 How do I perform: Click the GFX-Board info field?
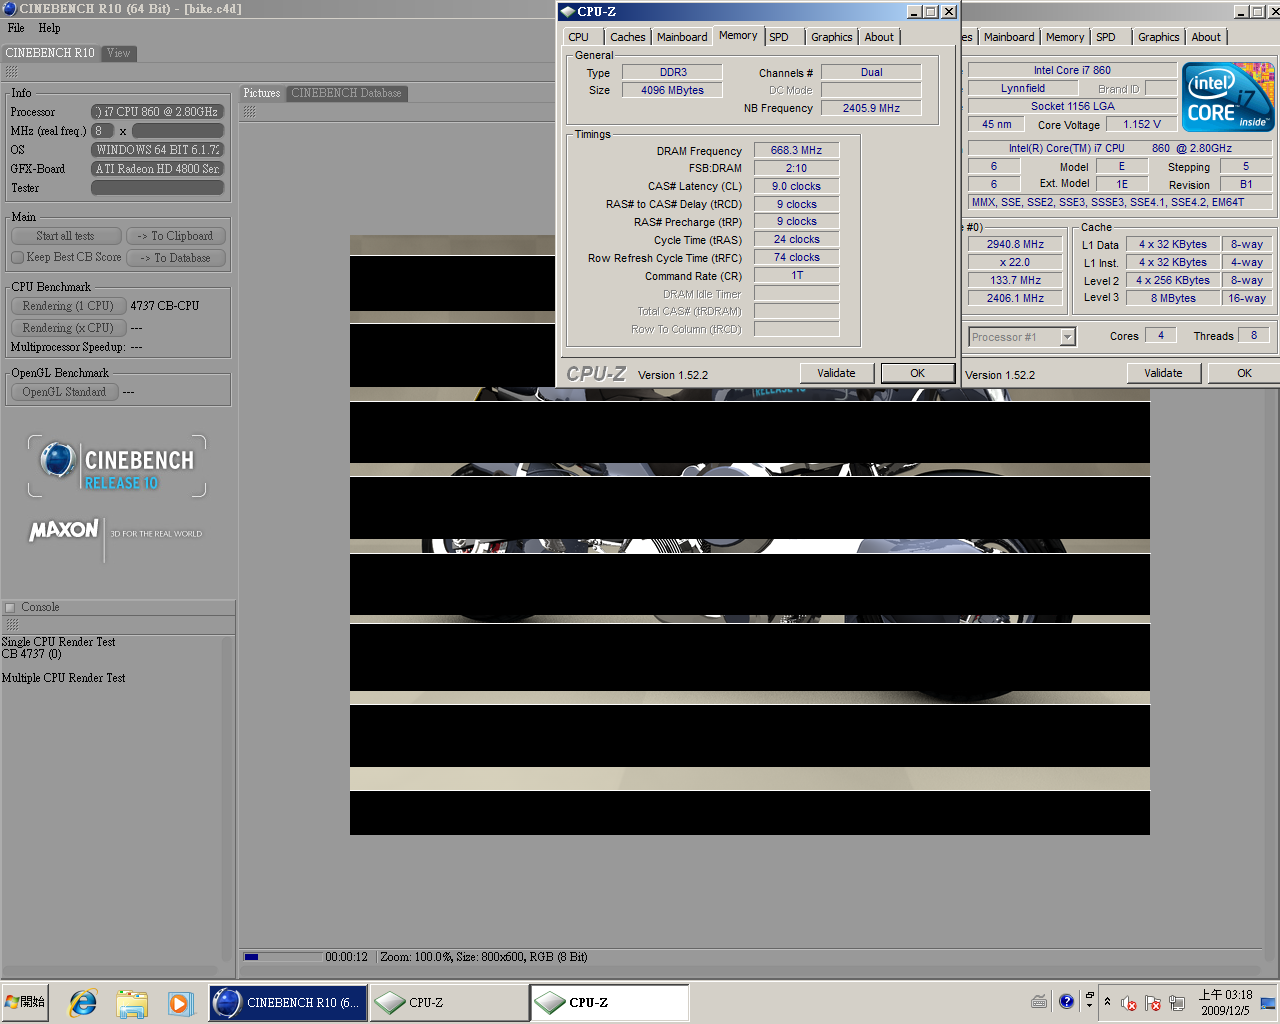157,169
